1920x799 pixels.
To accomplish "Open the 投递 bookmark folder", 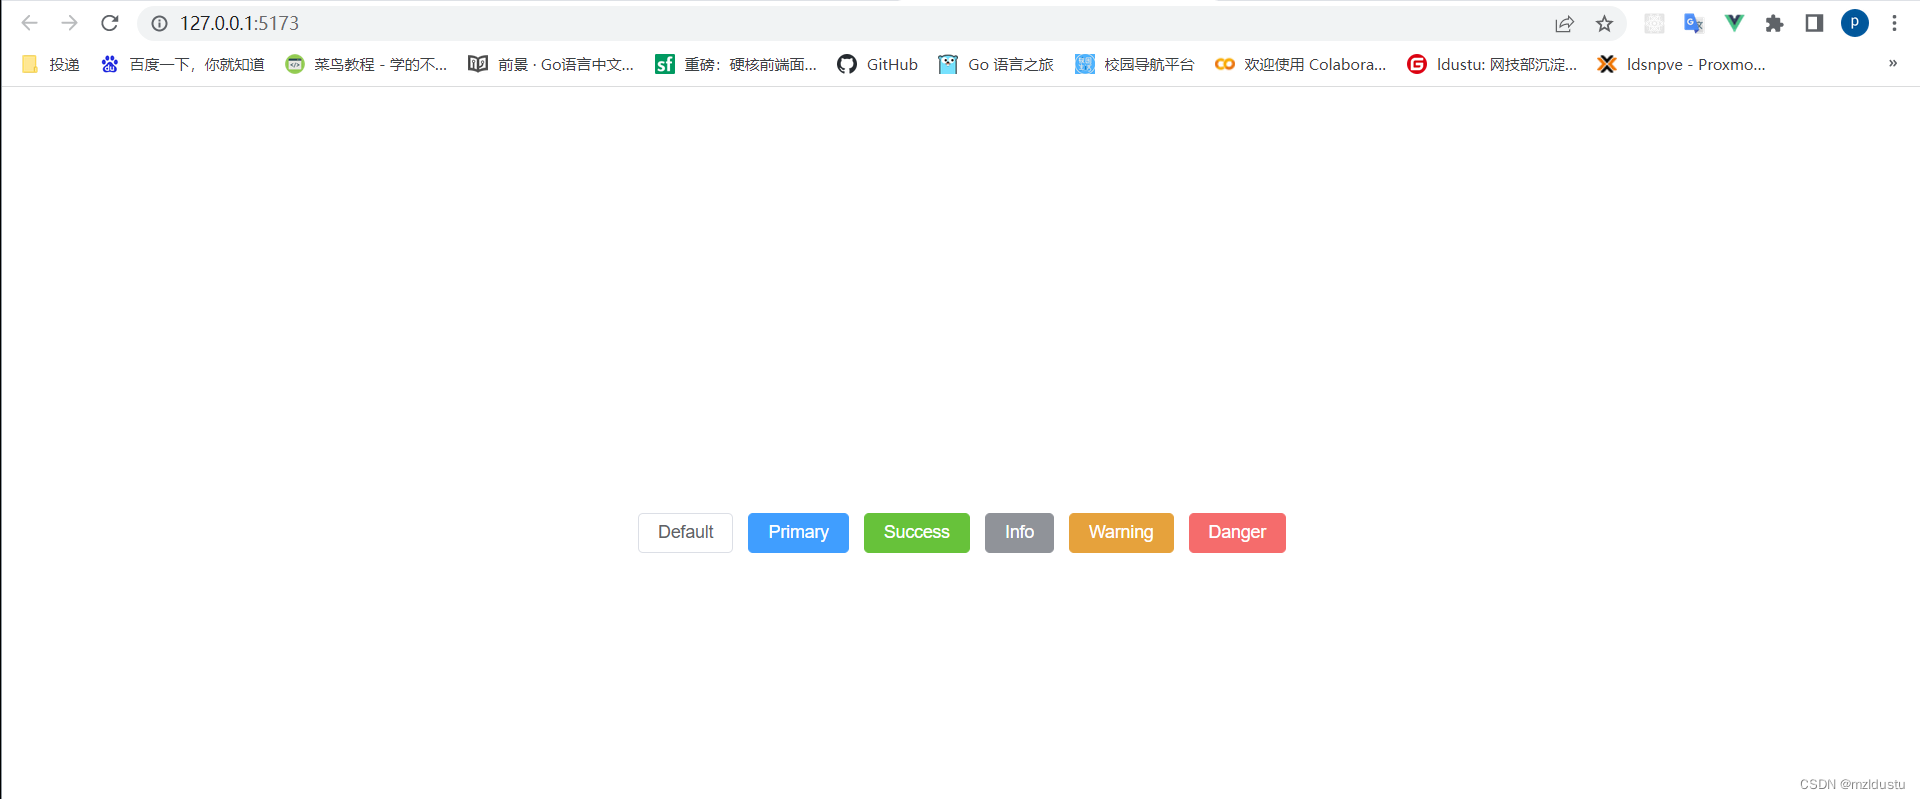I will 50,64.
